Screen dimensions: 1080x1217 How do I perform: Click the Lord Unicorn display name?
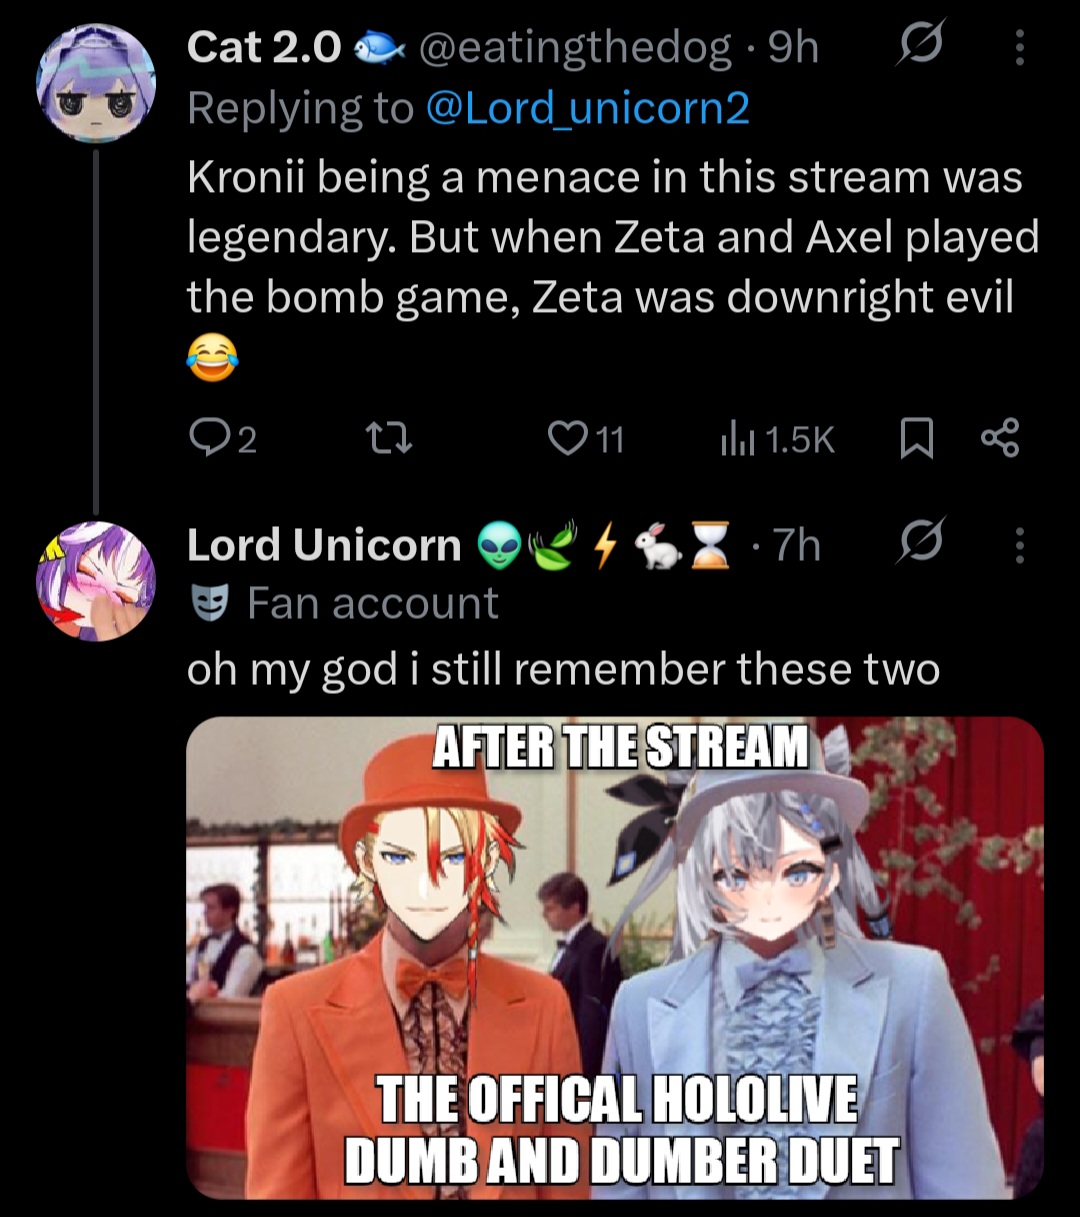tap(324, 545)
